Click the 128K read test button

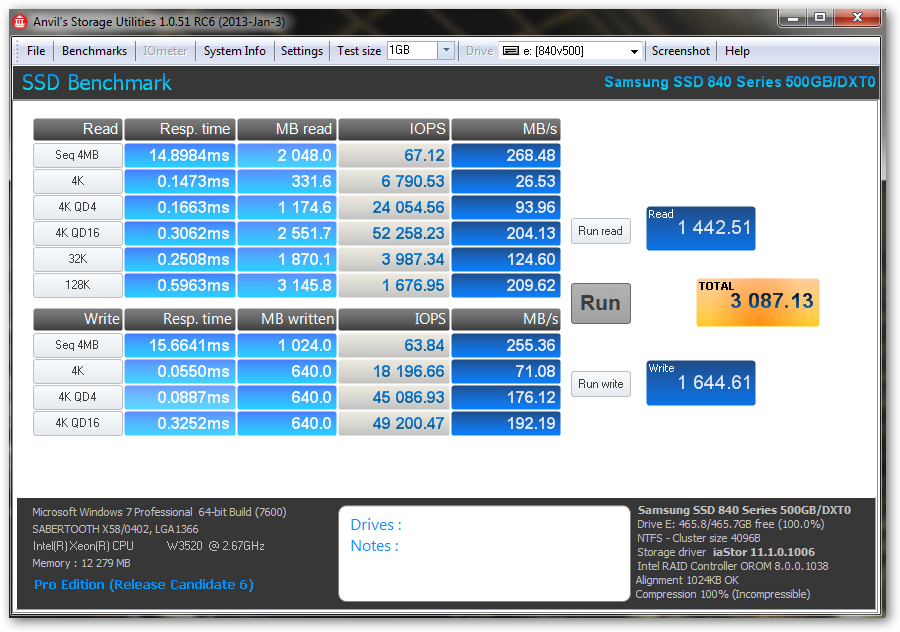[77, 285]
